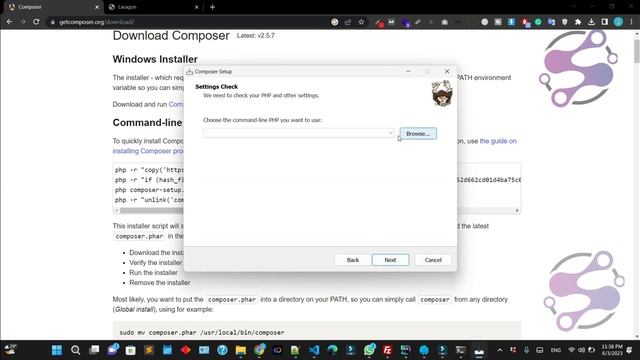
Task: Toggle the Chrome side panel icon
Action: [604, 22]
